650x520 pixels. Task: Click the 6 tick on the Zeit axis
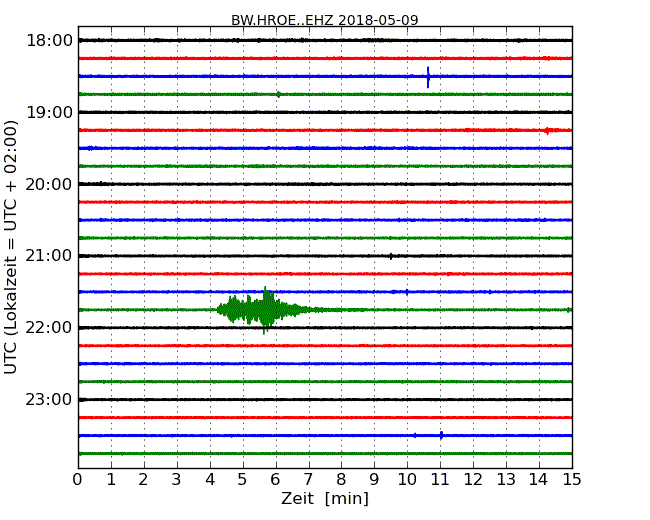[x=275, y=480]
